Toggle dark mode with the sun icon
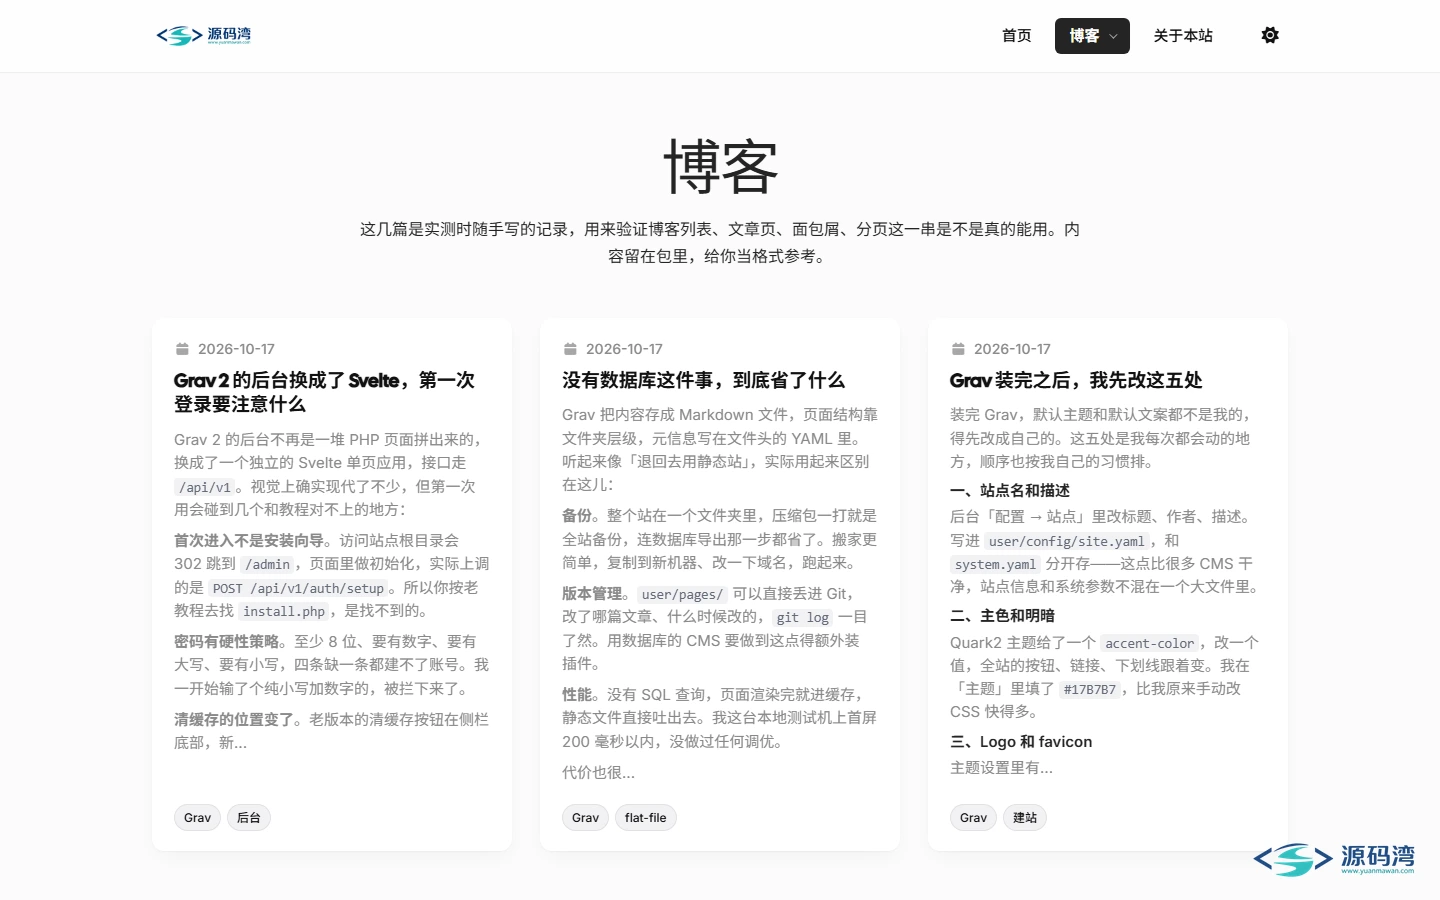1440x900 pixels. pyautogui.click(x=1270, y=35)
